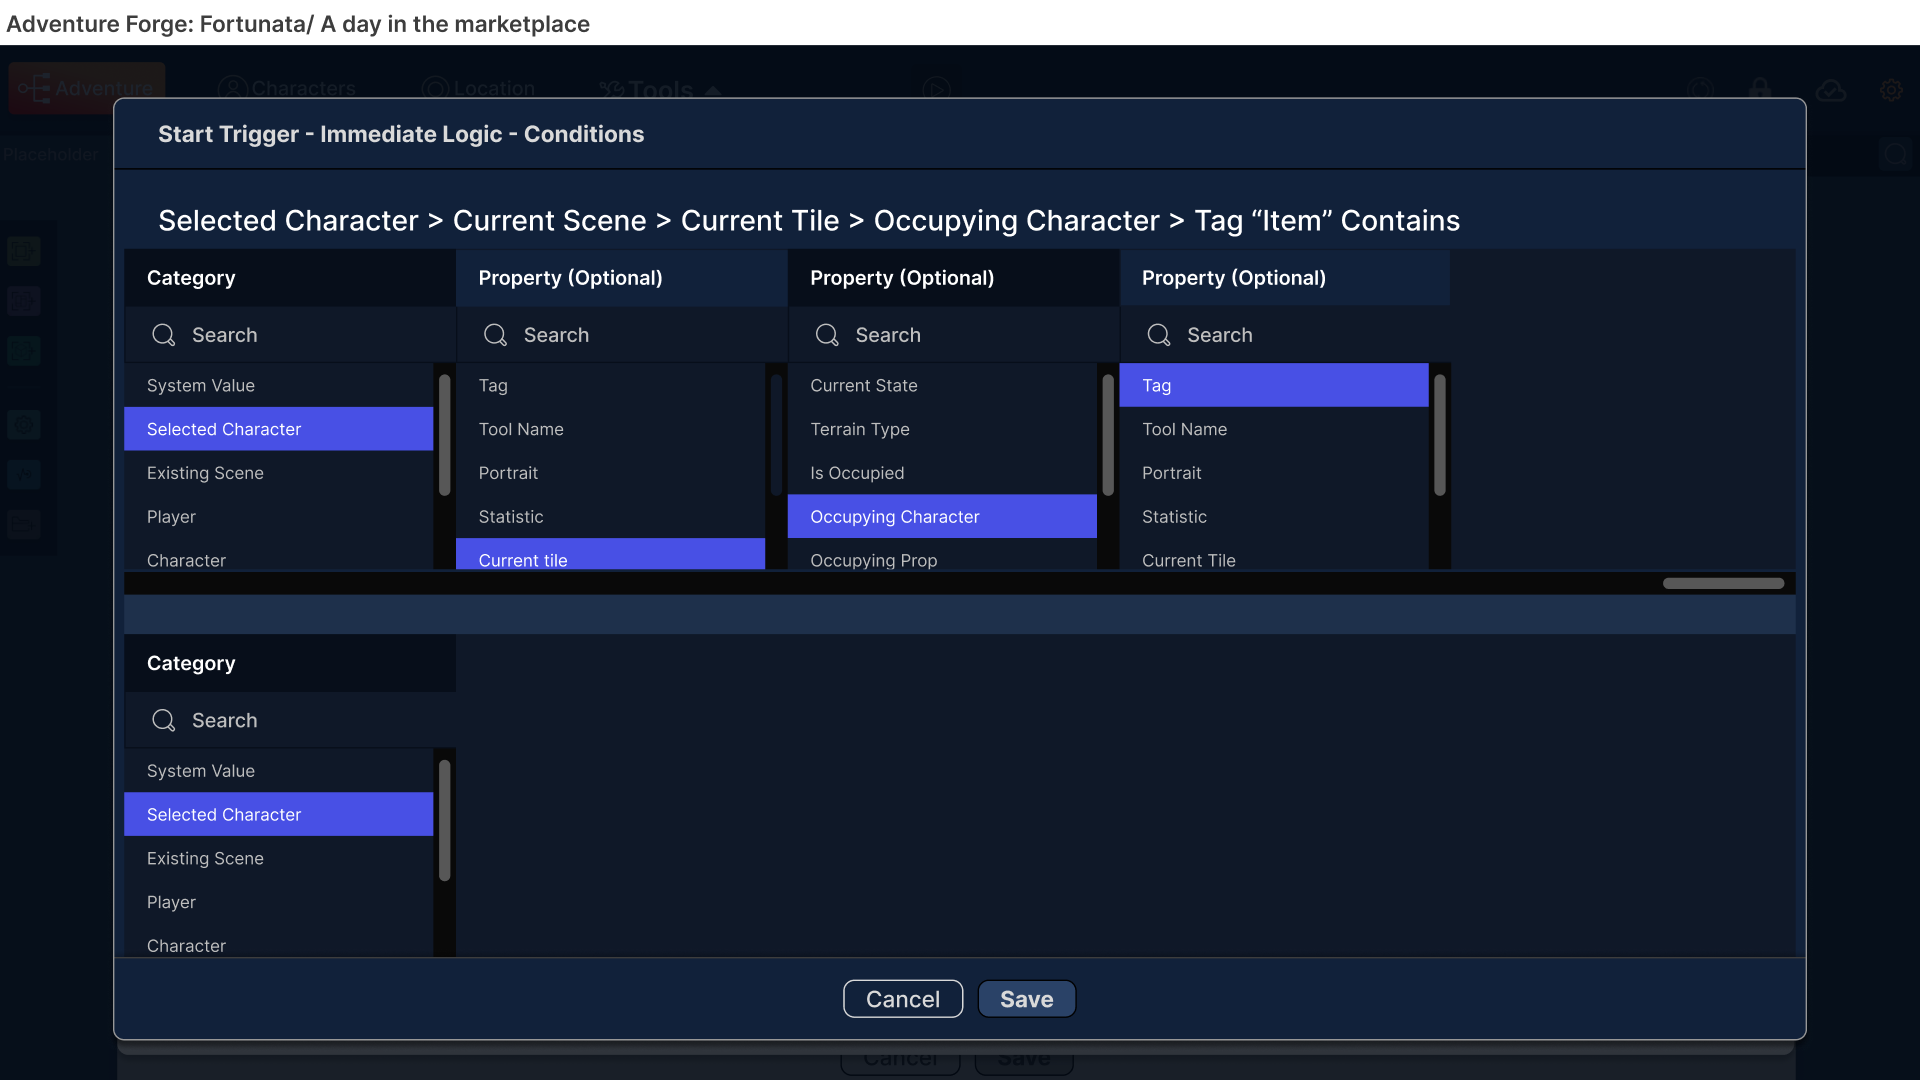1920x1080 pixels.
Task: Click search icon in lower Category panel
Action: coord(163,720)
